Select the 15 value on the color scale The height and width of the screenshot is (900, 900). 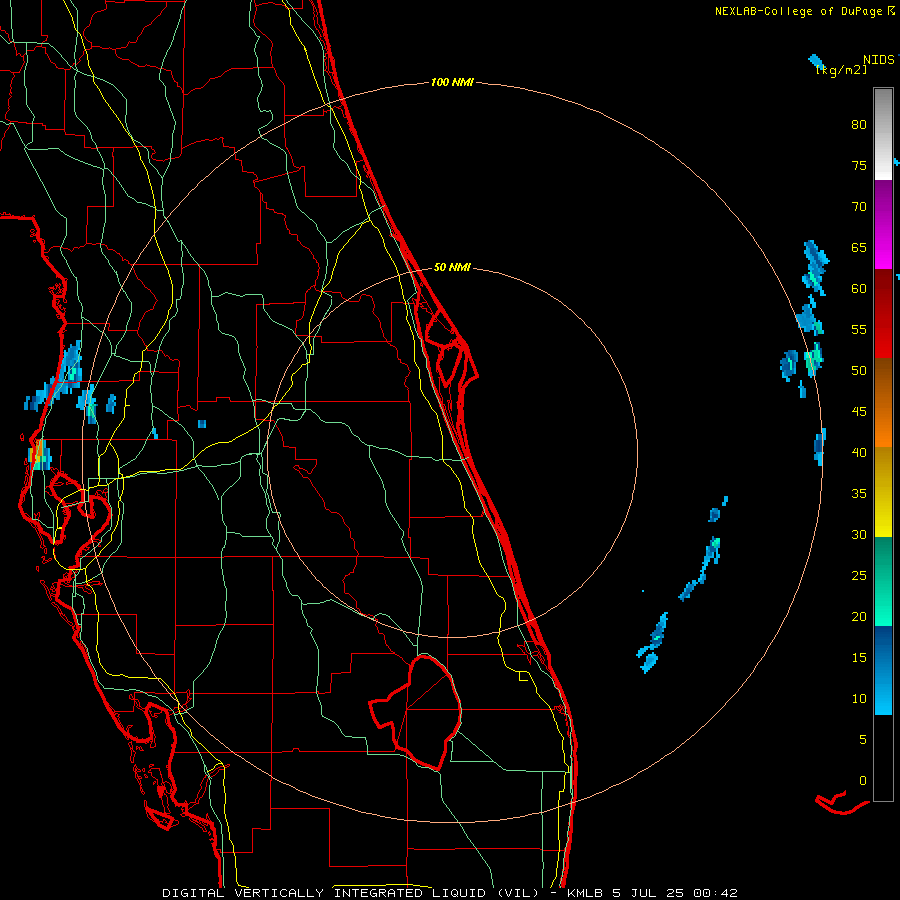[859, 657]
